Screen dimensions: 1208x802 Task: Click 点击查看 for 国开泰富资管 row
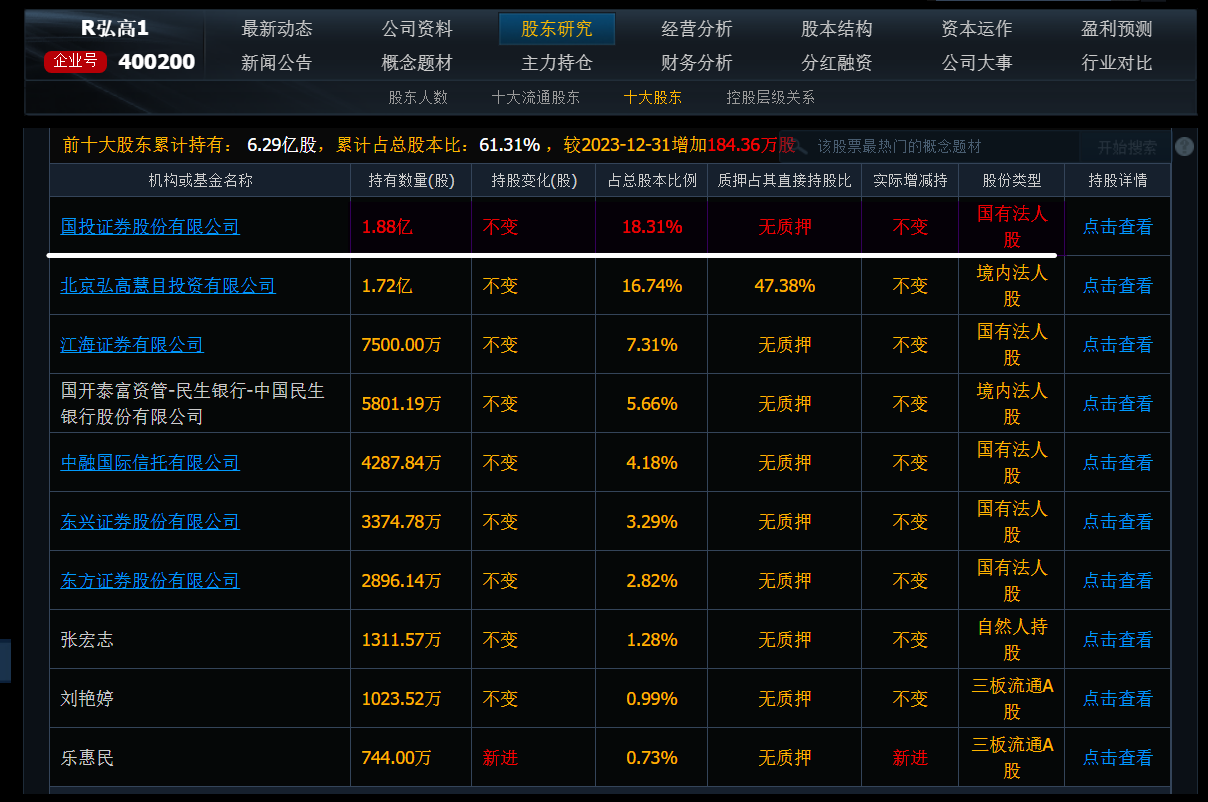tap(1118, 404)
